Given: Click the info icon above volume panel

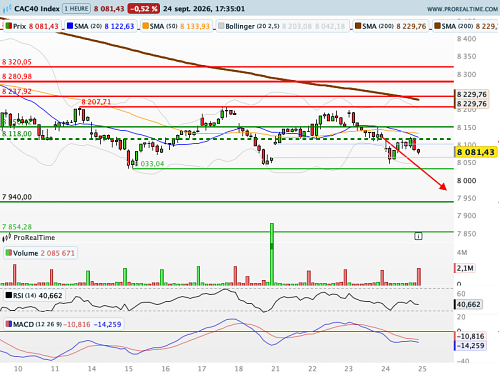Looking at the screenshot, I should pos(418,236).
